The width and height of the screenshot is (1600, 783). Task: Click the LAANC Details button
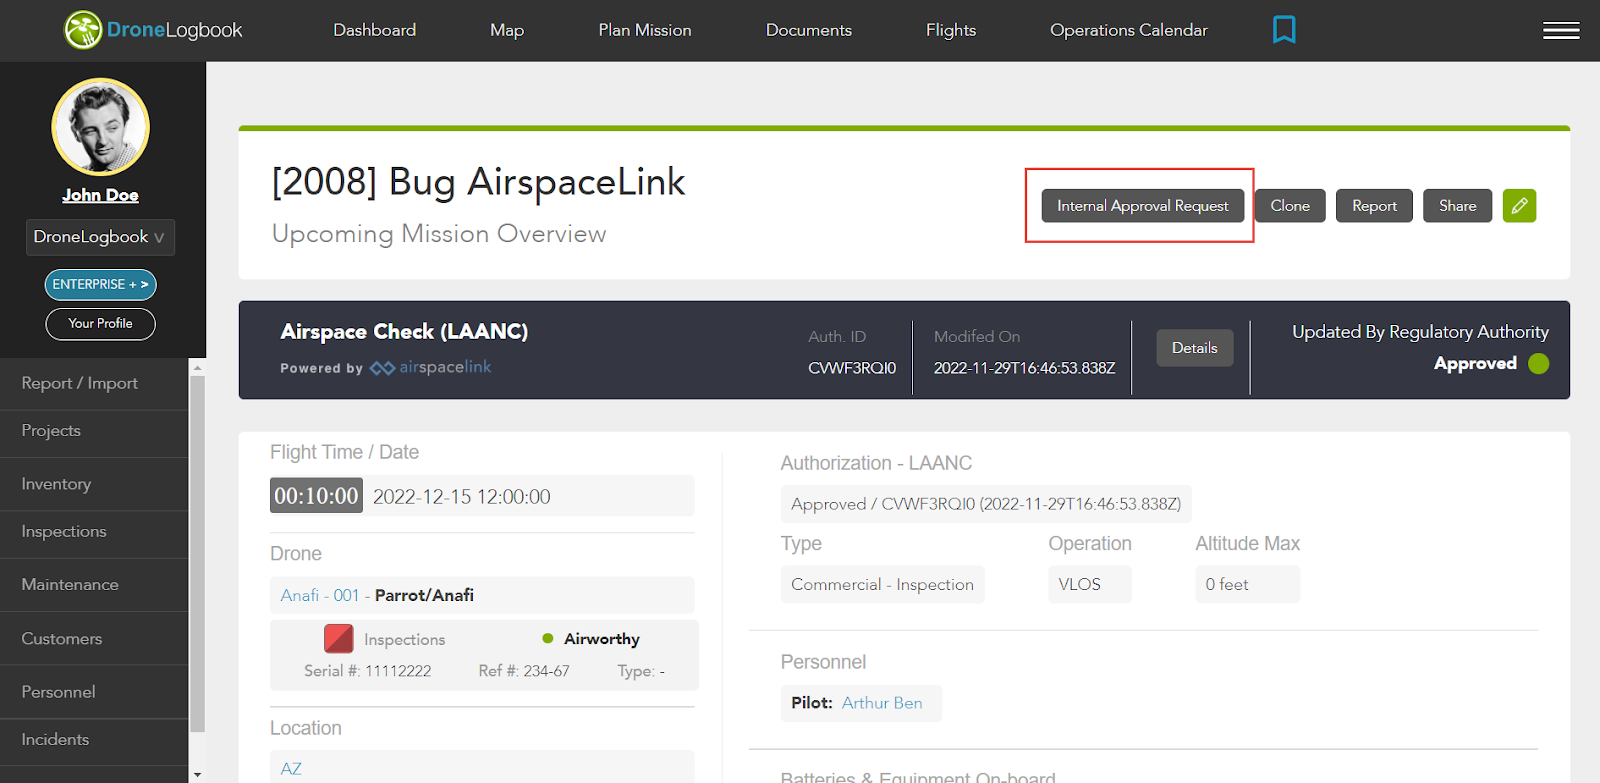1195,348
